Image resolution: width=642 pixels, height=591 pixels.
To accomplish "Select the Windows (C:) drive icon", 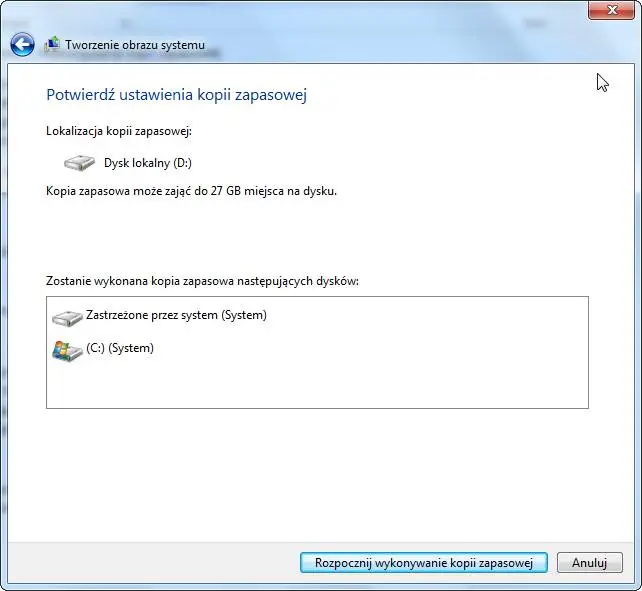I will point(67,350).
